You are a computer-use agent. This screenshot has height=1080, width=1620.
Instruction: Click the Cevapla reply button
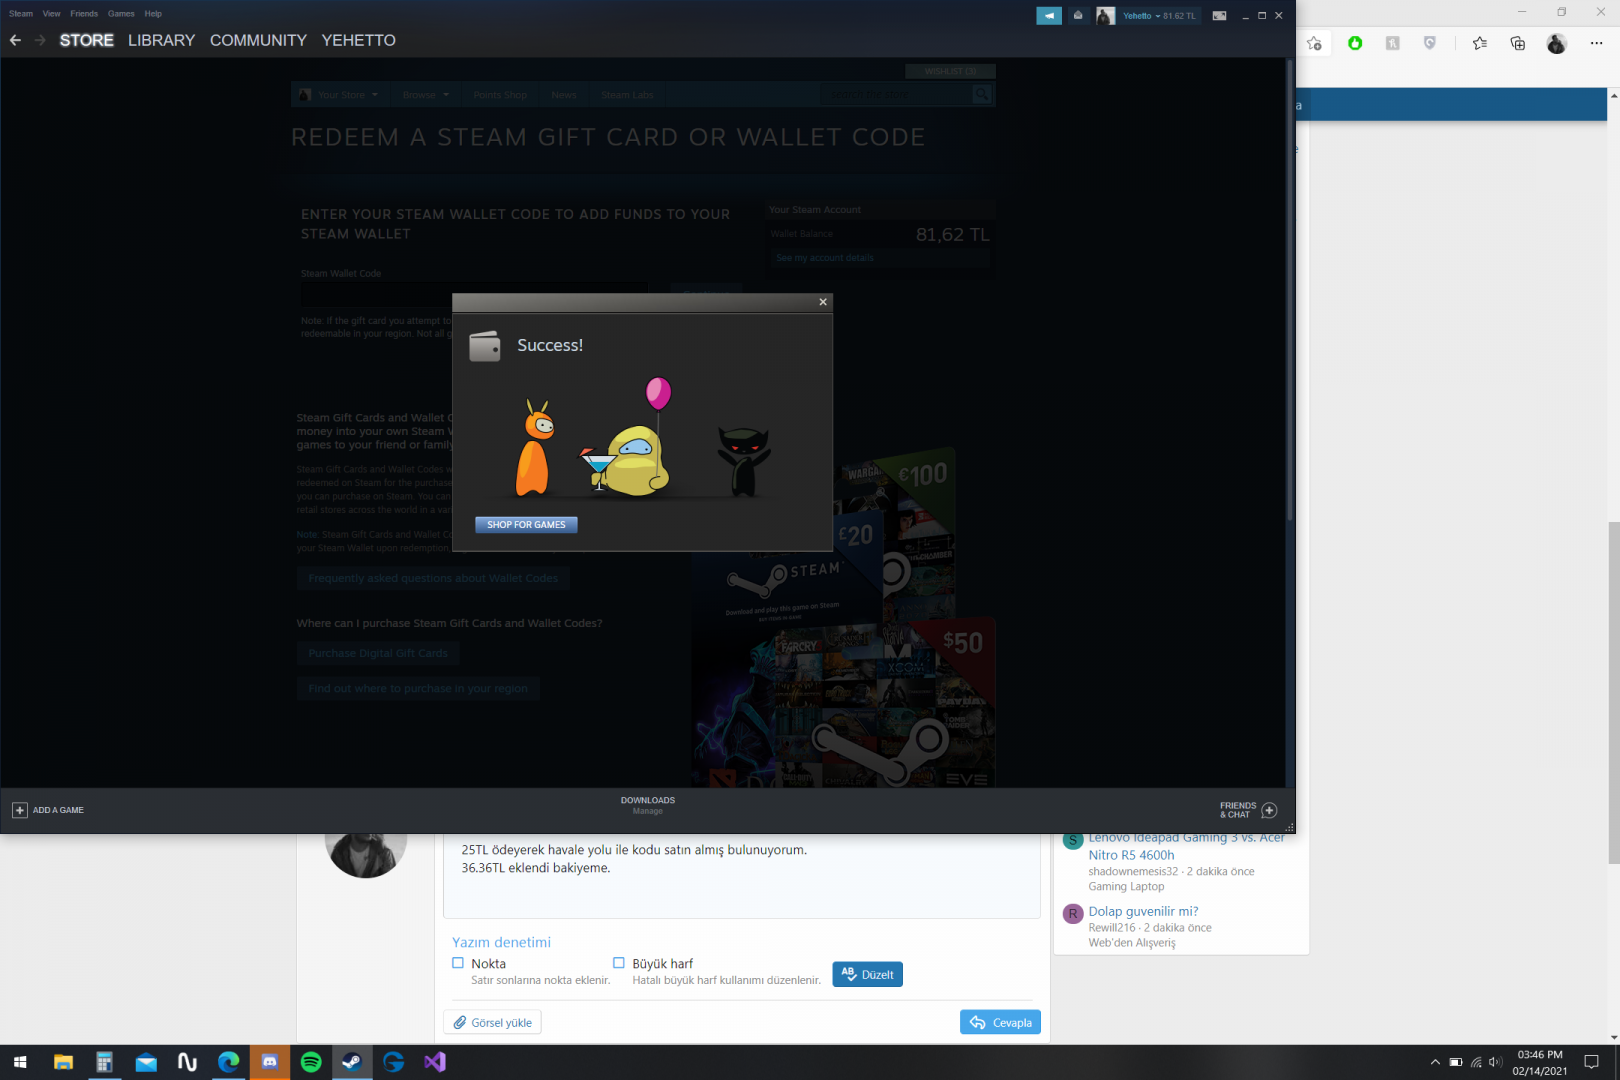(1000, 1022)
